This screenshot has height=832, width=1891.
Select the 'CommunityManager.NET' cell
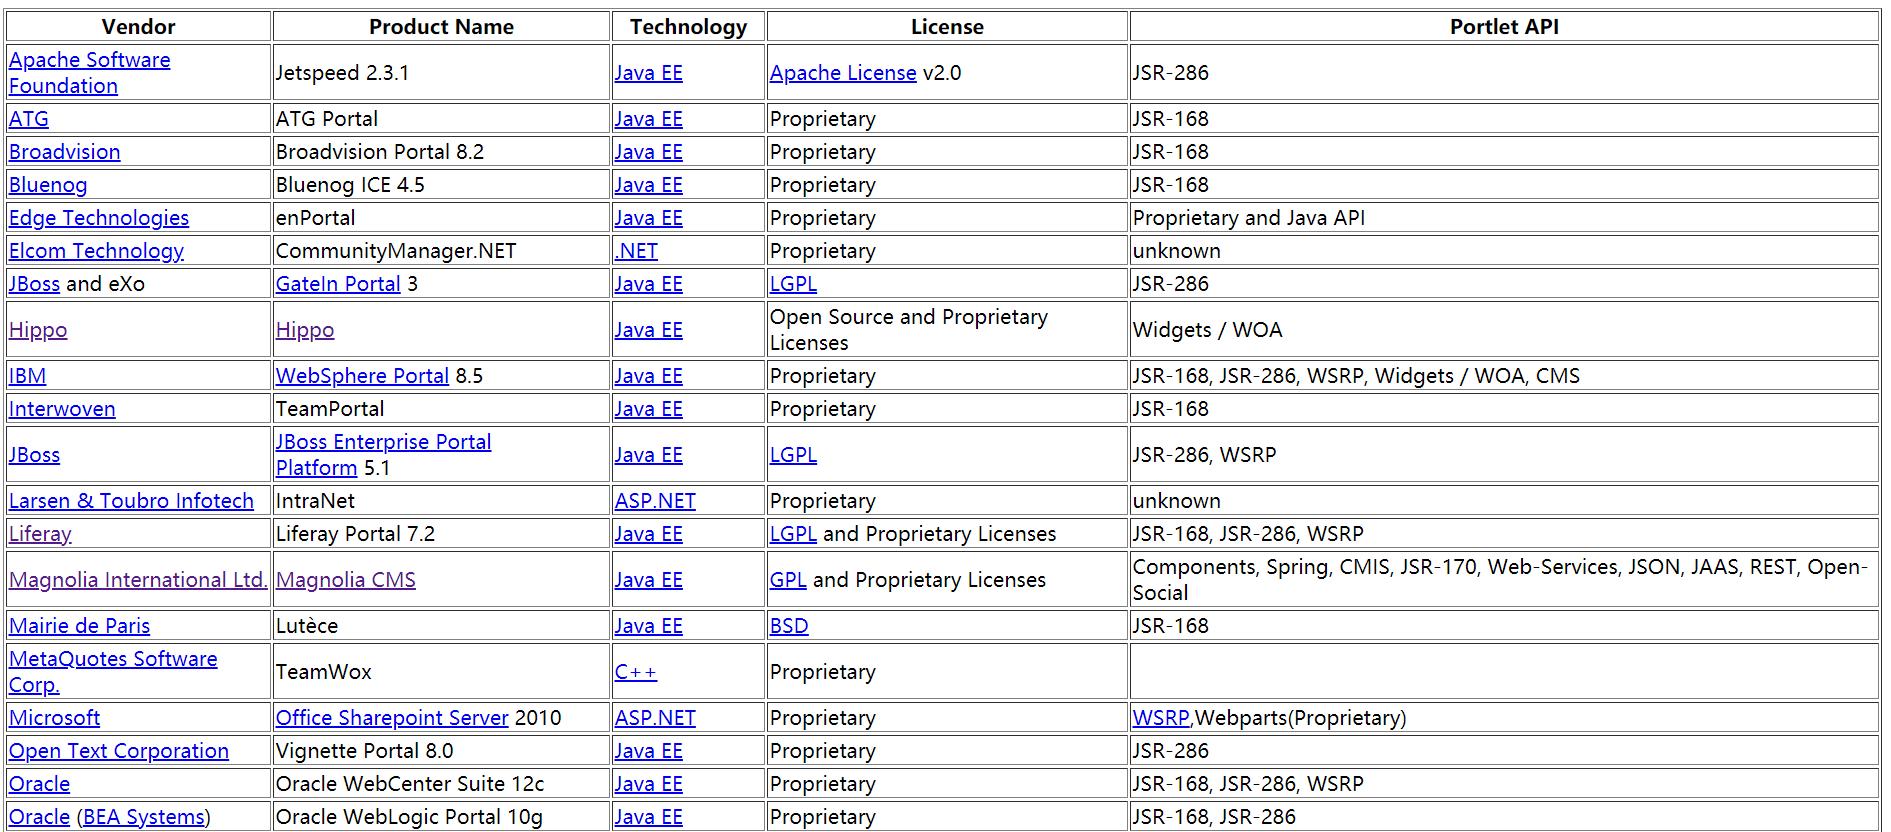(x=441, y=251)
